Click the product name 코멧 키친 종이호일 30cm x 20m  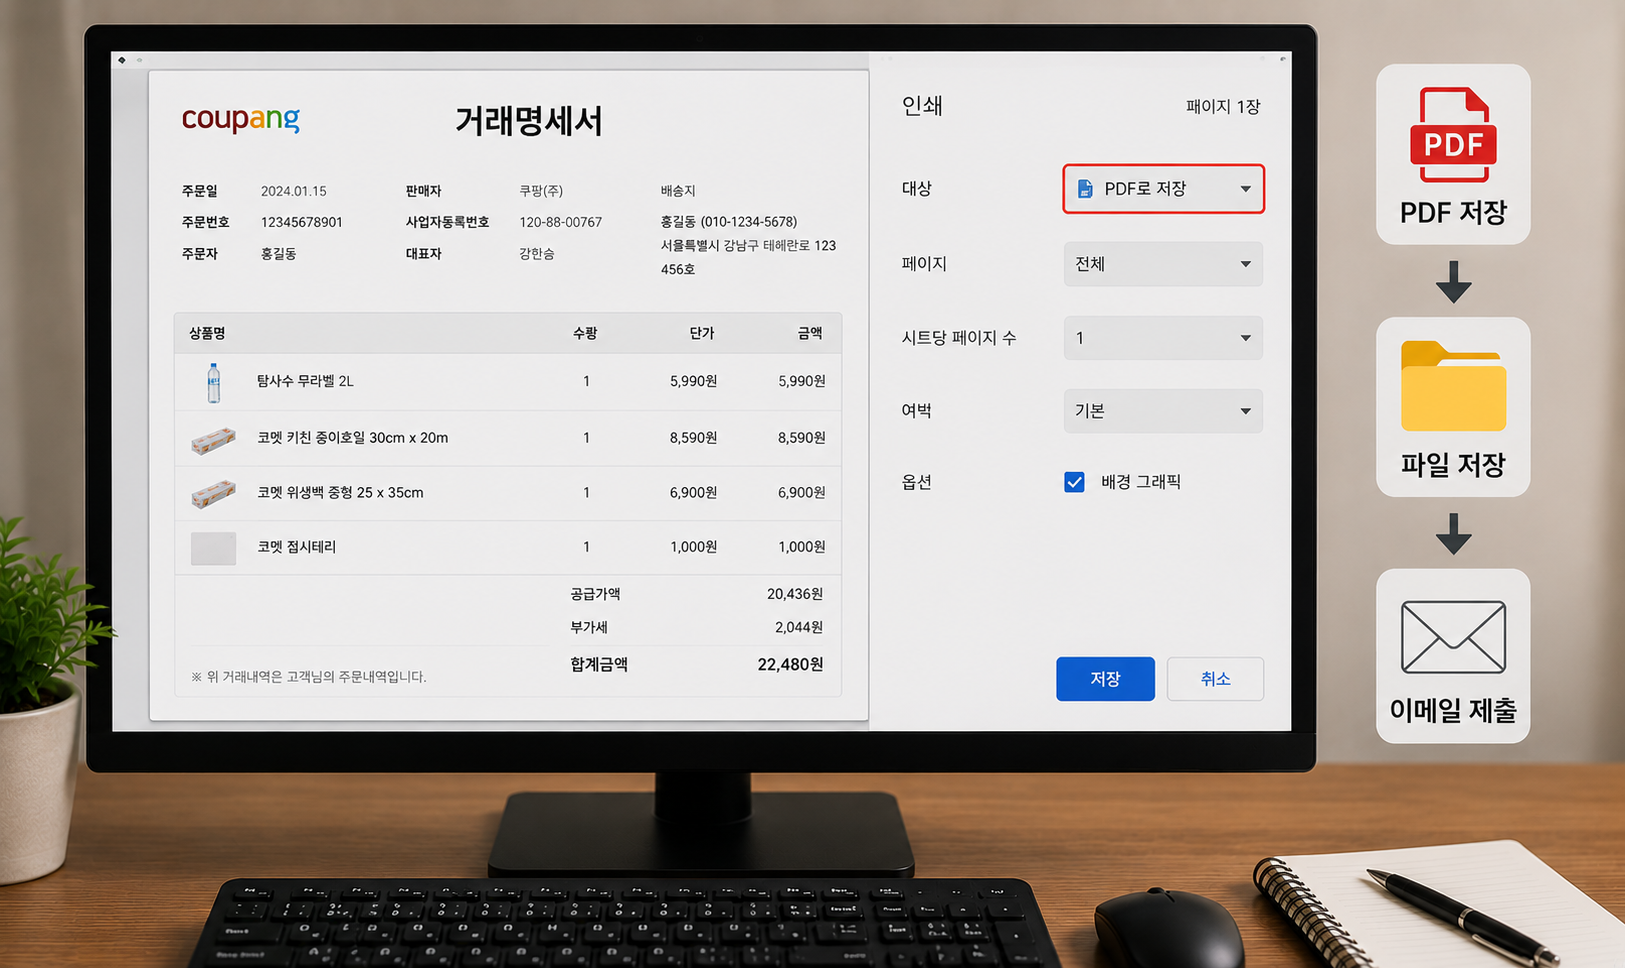coord(352,438)
